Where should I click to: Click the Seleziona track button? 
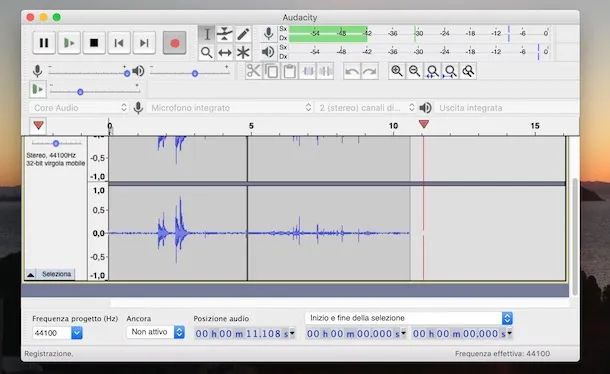click(x=56, y=274)
